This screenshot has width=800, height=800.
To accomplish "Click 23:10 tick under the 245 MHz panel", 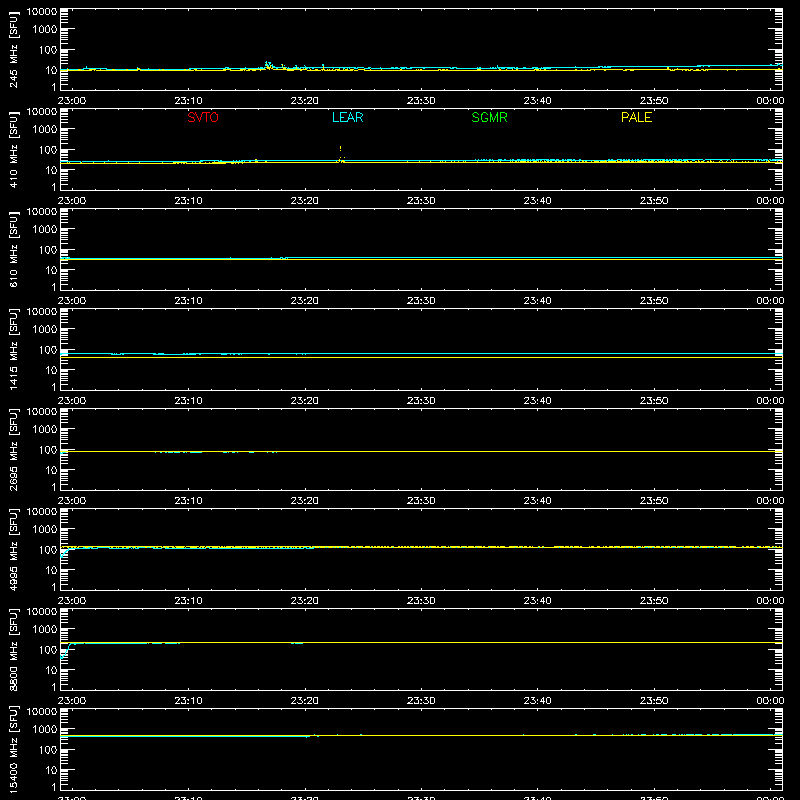I will (188, 101).
